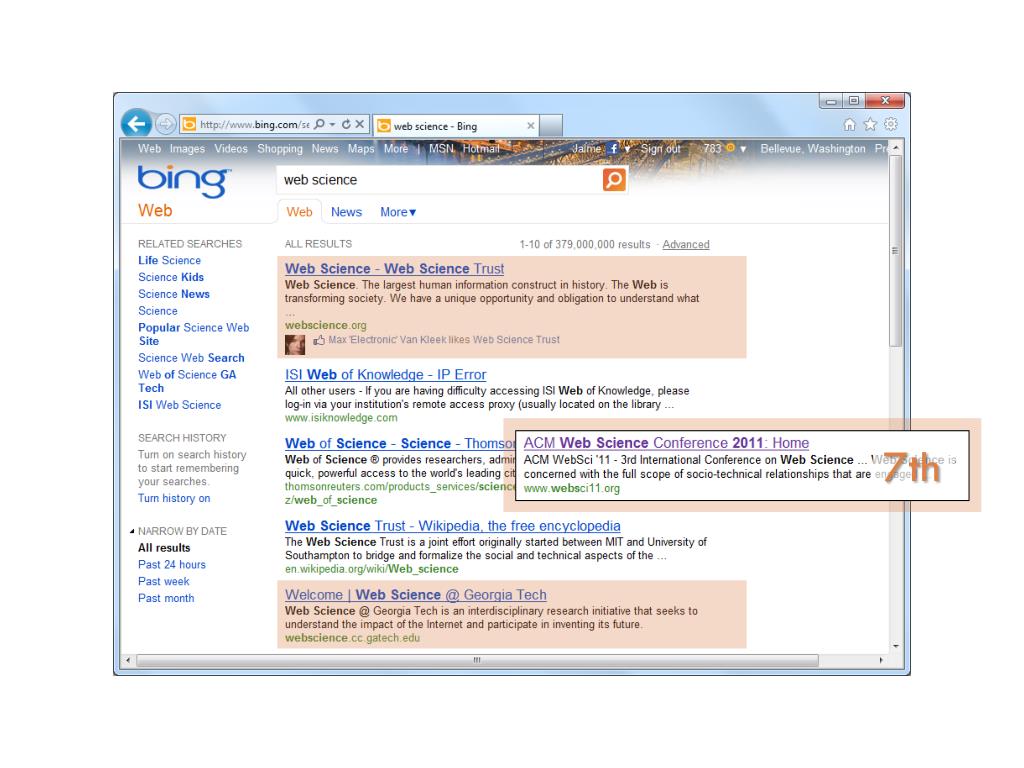Select the All results date filter
This screenshot has height=768, width=1024.
click(164, 548)
